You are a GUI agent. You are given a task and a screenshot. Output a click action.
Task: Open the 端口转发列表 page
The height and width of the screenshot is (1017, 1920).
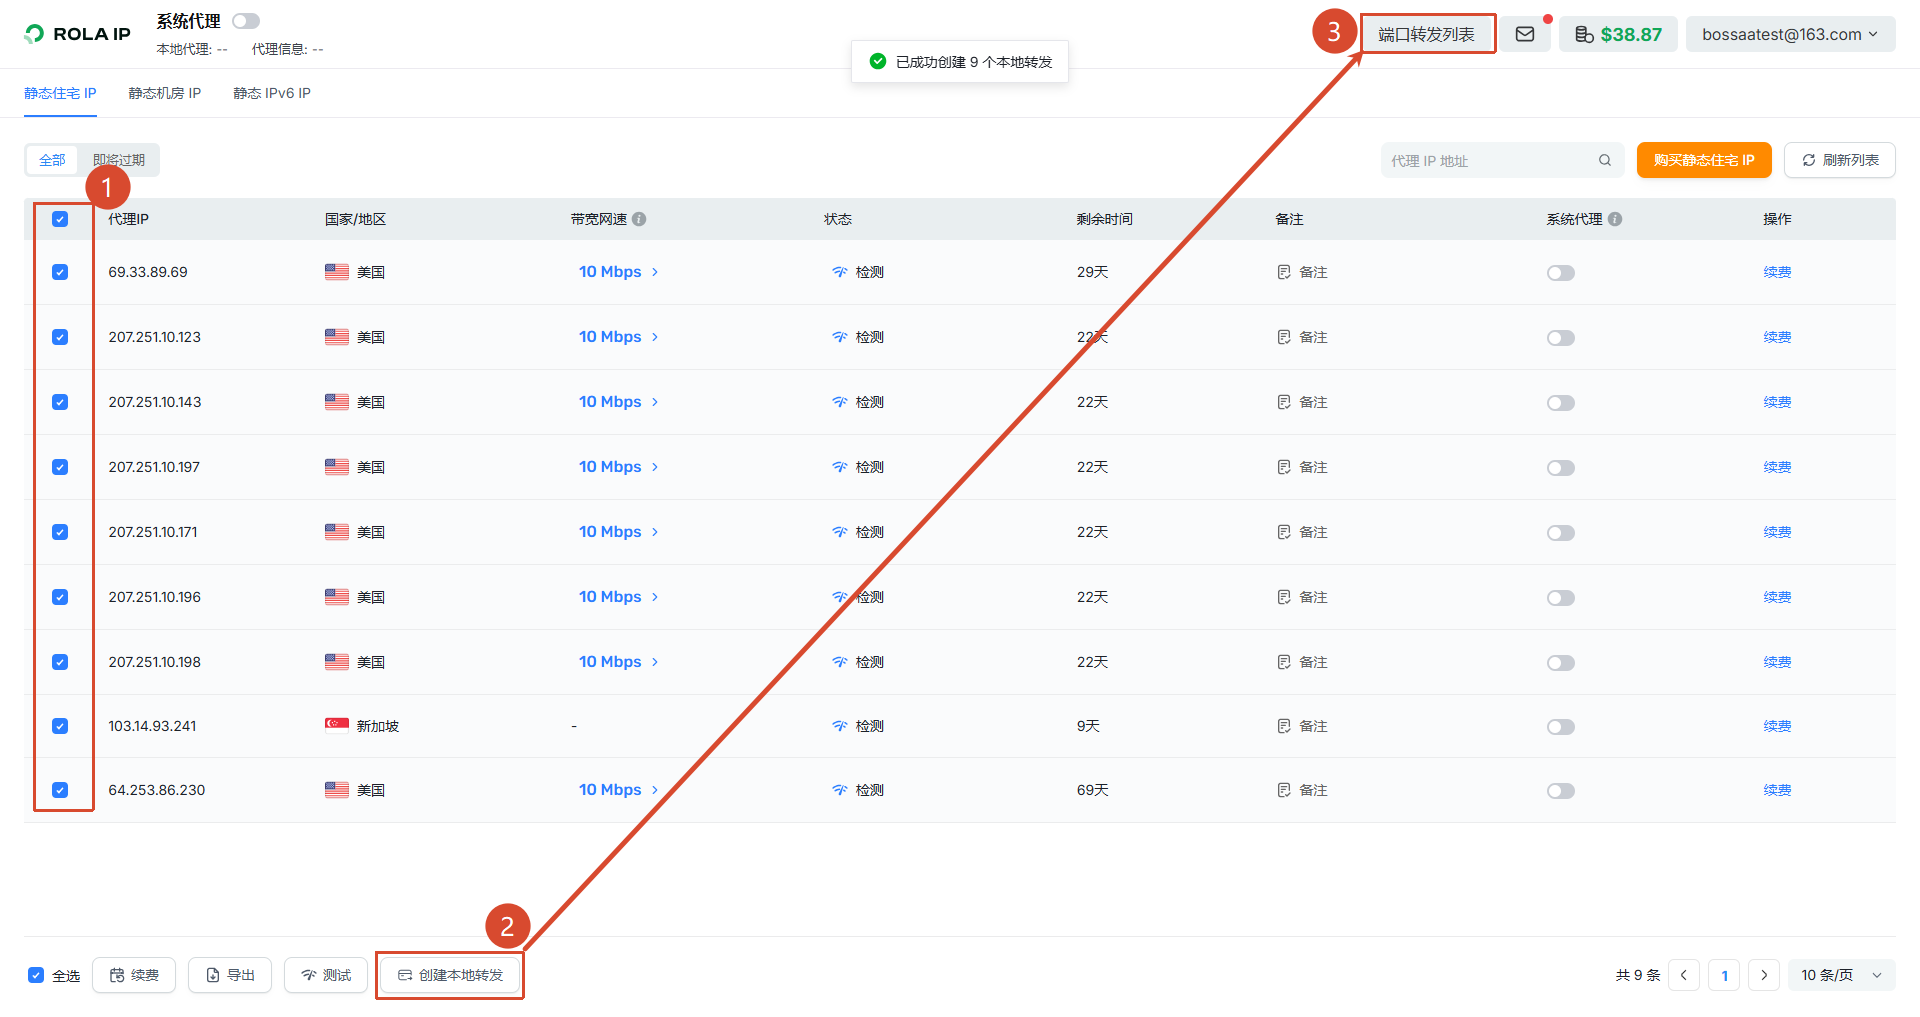coord(1427,34)
